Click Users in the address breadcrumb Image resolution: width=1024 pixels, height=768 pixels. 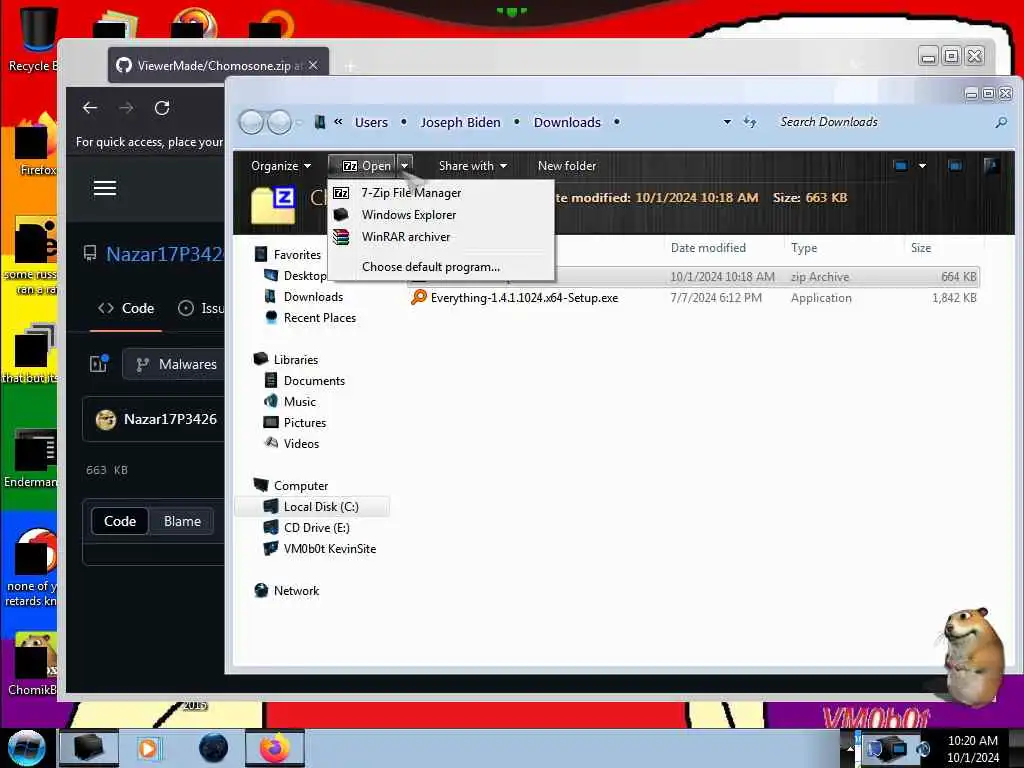tap(371, 122)
